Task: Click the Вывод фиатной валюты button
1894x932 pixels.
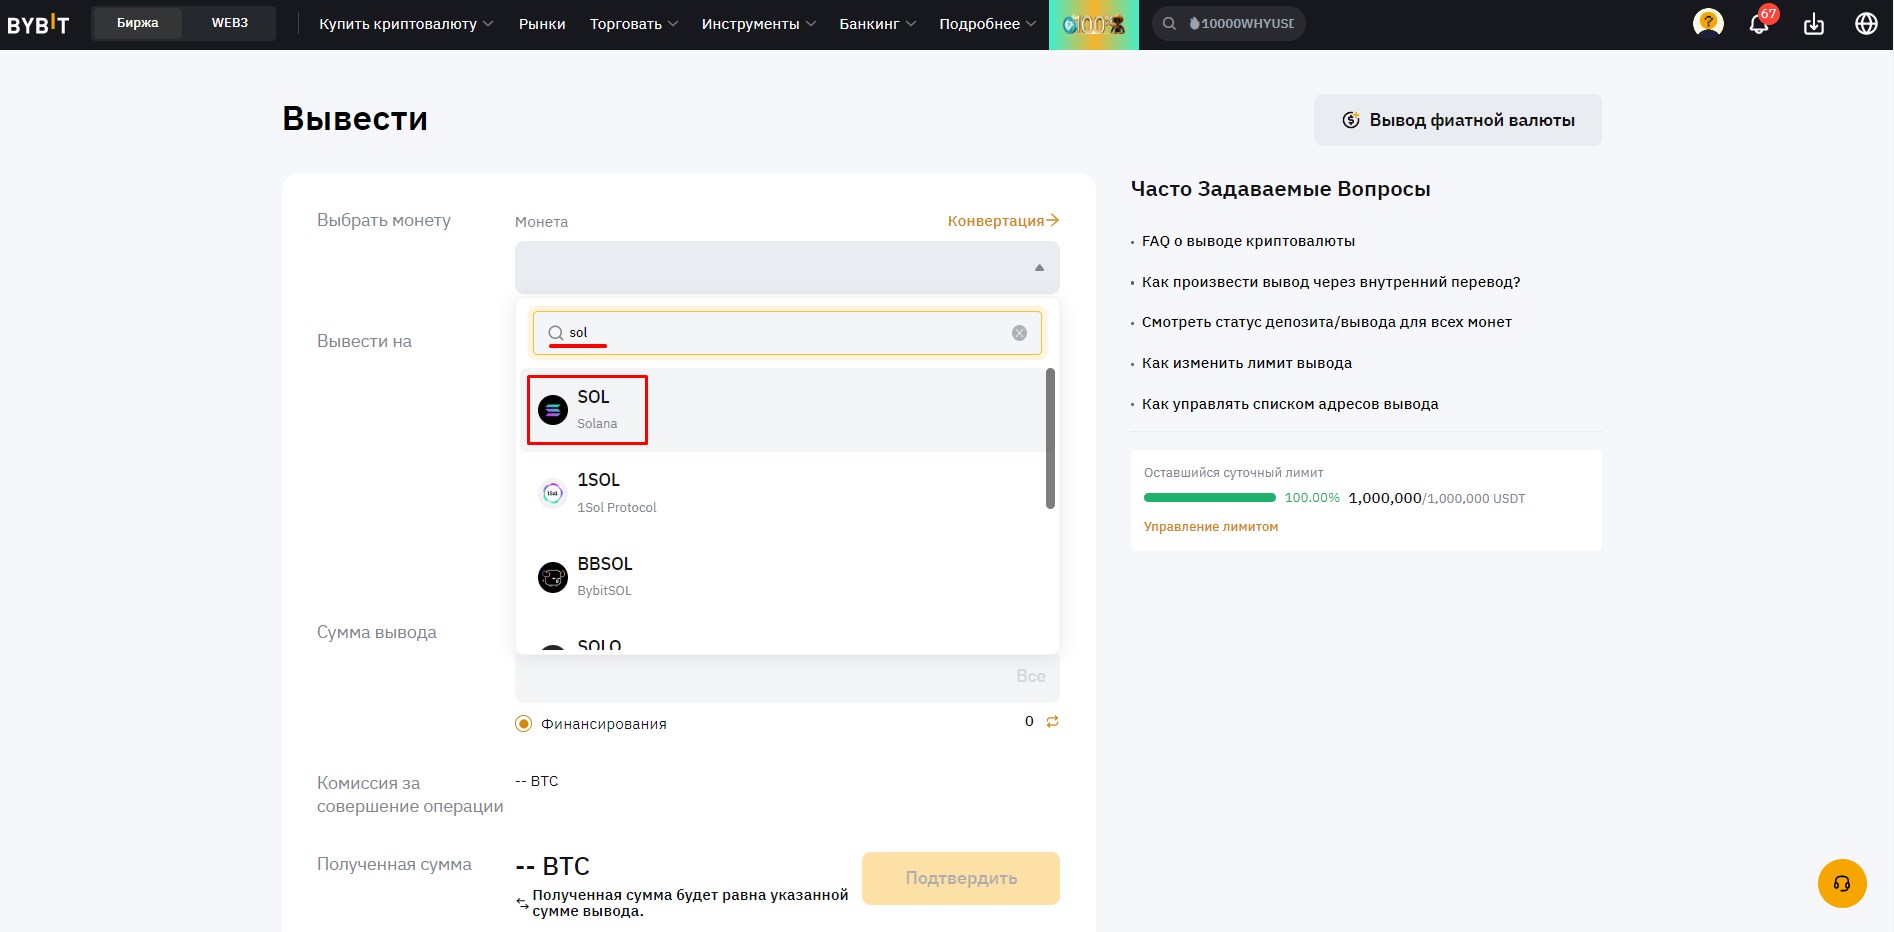Action: pos(1458,120)
